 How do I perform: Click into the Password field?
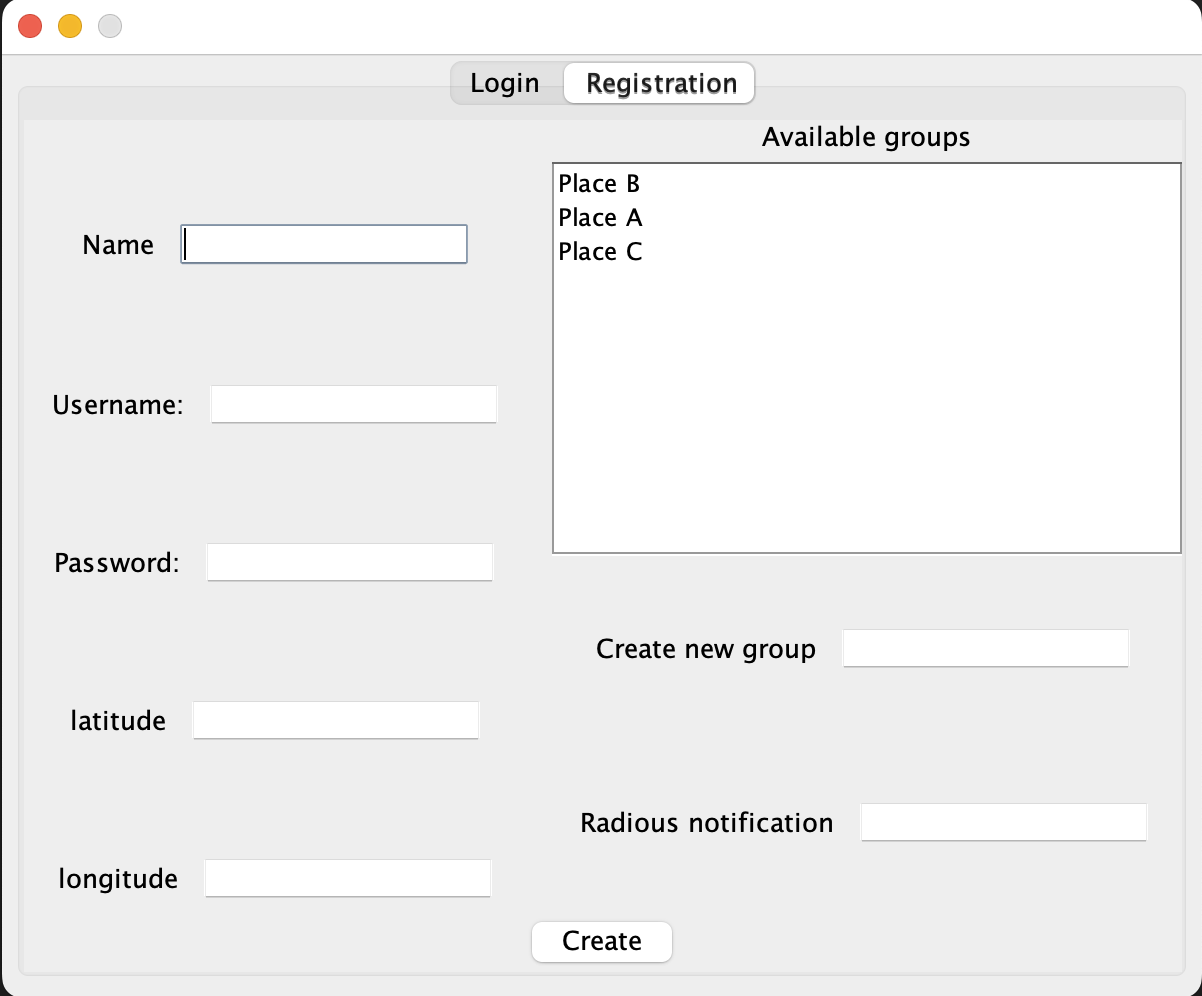click(x=350, y=563)
